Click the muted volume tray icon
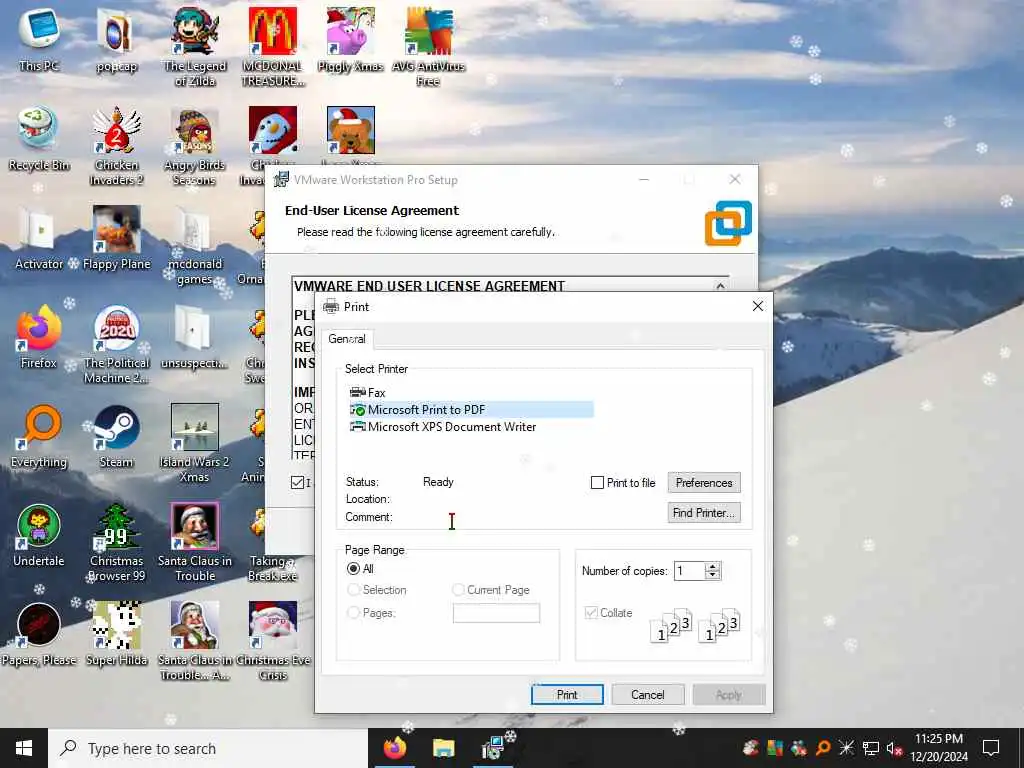 click(893, 748)
